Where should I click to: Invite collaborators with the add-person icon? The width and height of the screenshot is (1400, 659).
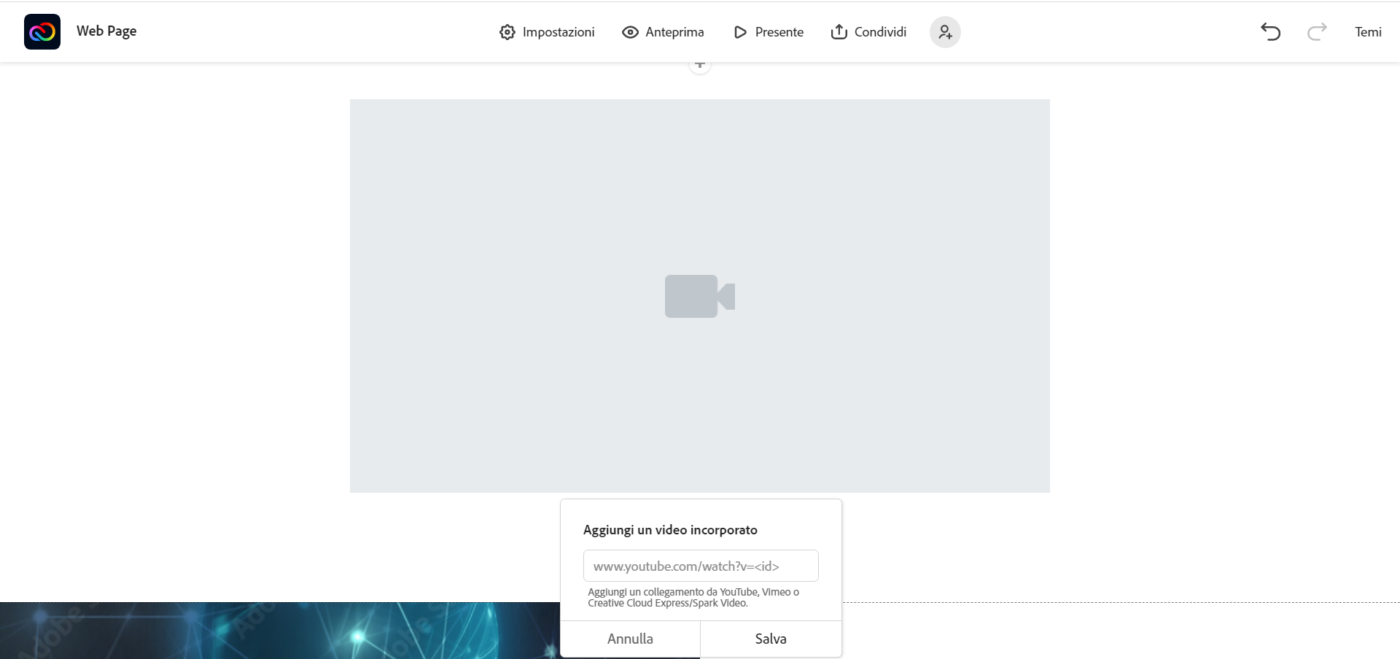(945, 31)
